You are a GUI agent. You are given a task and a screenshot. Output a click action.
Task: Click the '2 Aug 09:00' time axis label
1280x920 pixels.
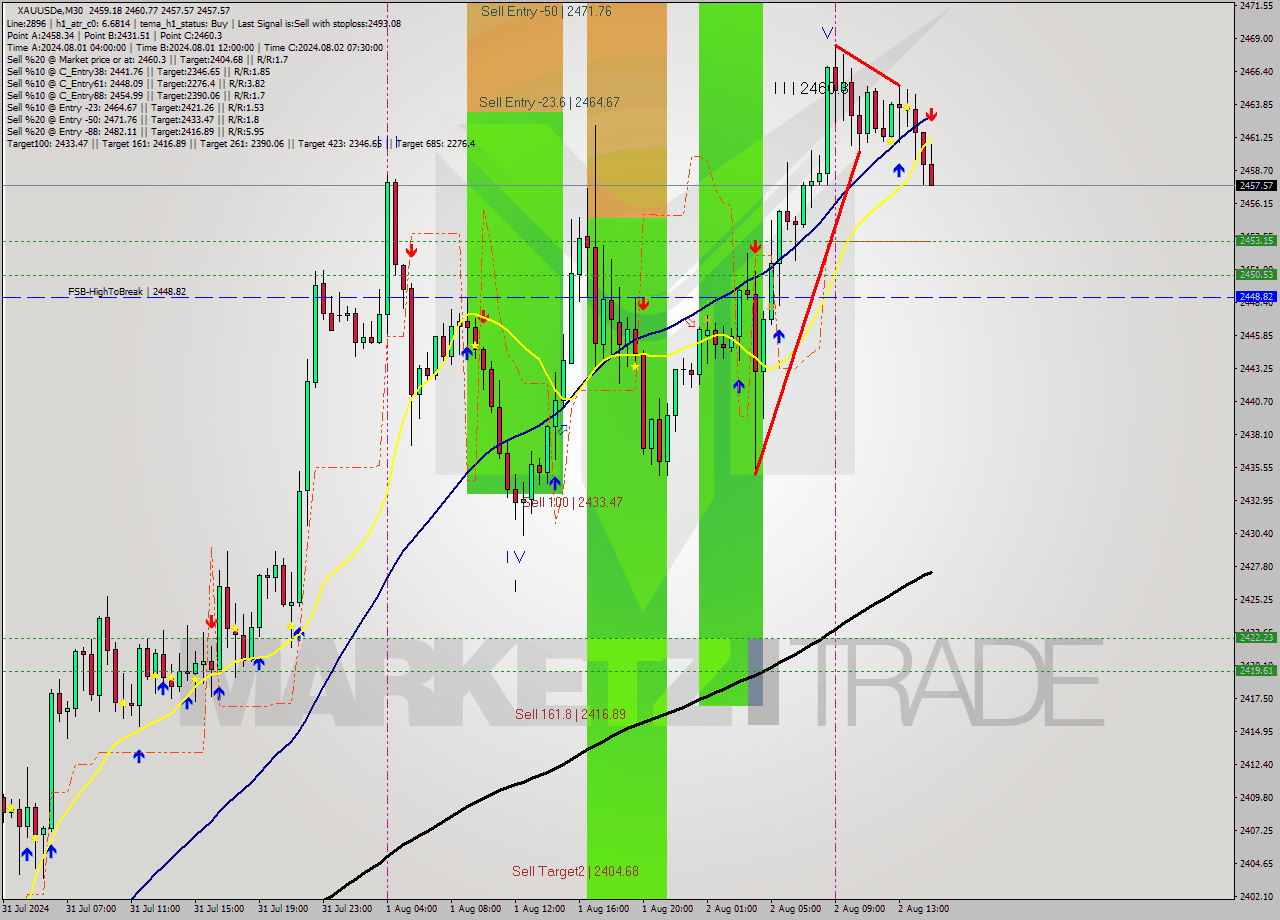click(x=859, y=909)
